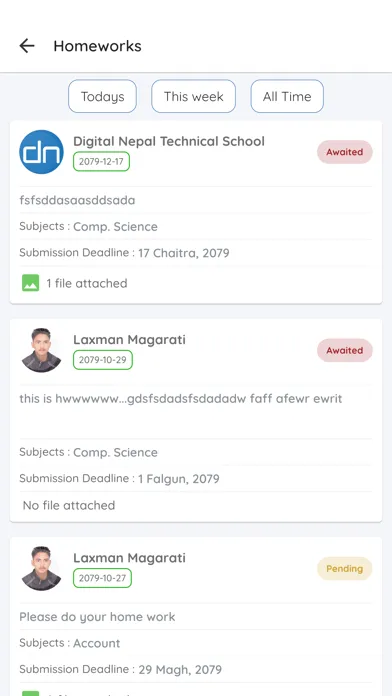The height and width of the screenshot is (696, 392).
Task: Tap the Pending status badge
Action: point(344,569)
